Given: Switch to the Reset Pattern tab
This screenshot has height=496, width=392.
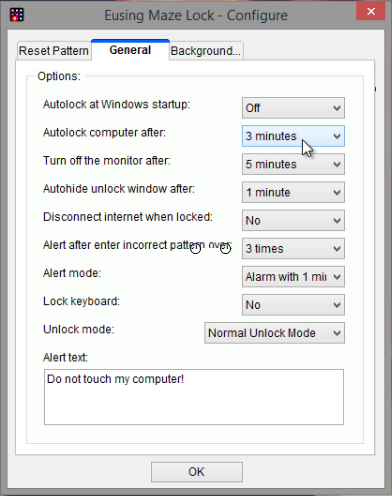Looking at the screenshot, I should click(54, 51).
